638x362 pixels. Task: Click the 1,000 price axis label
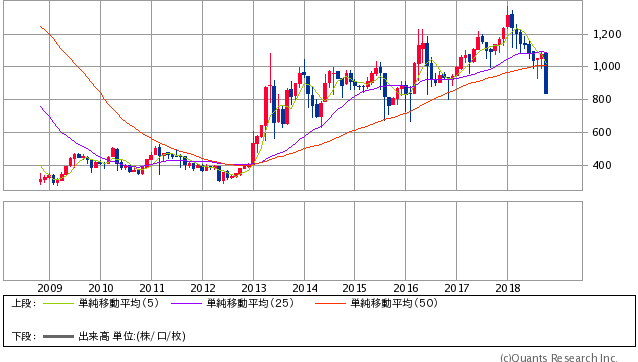(x=607, y=66)
